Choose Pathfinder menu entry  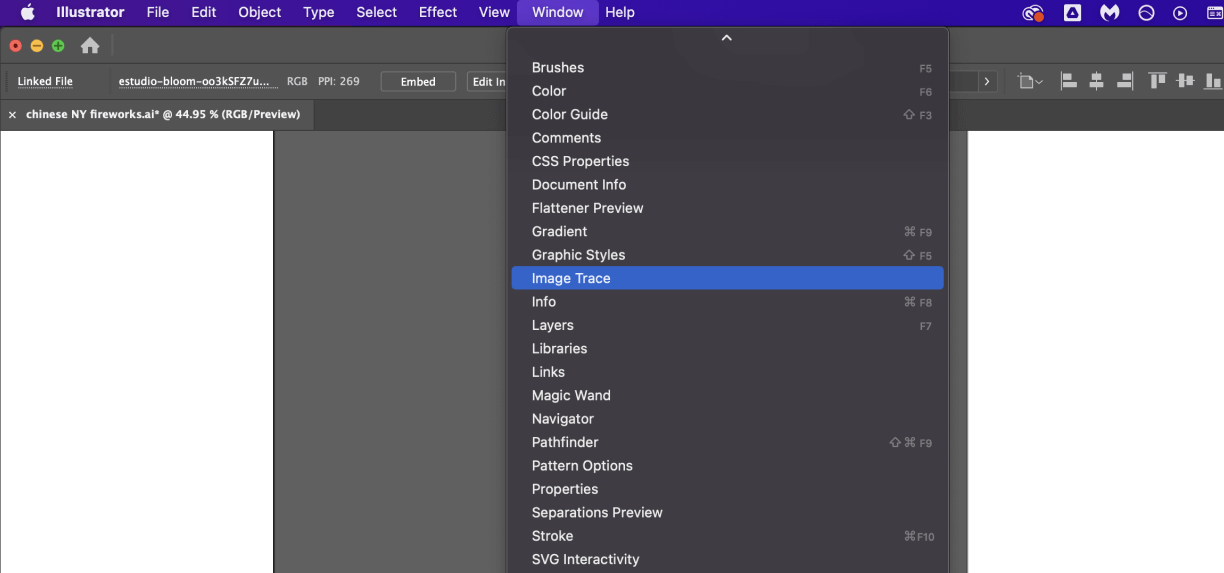727,442
